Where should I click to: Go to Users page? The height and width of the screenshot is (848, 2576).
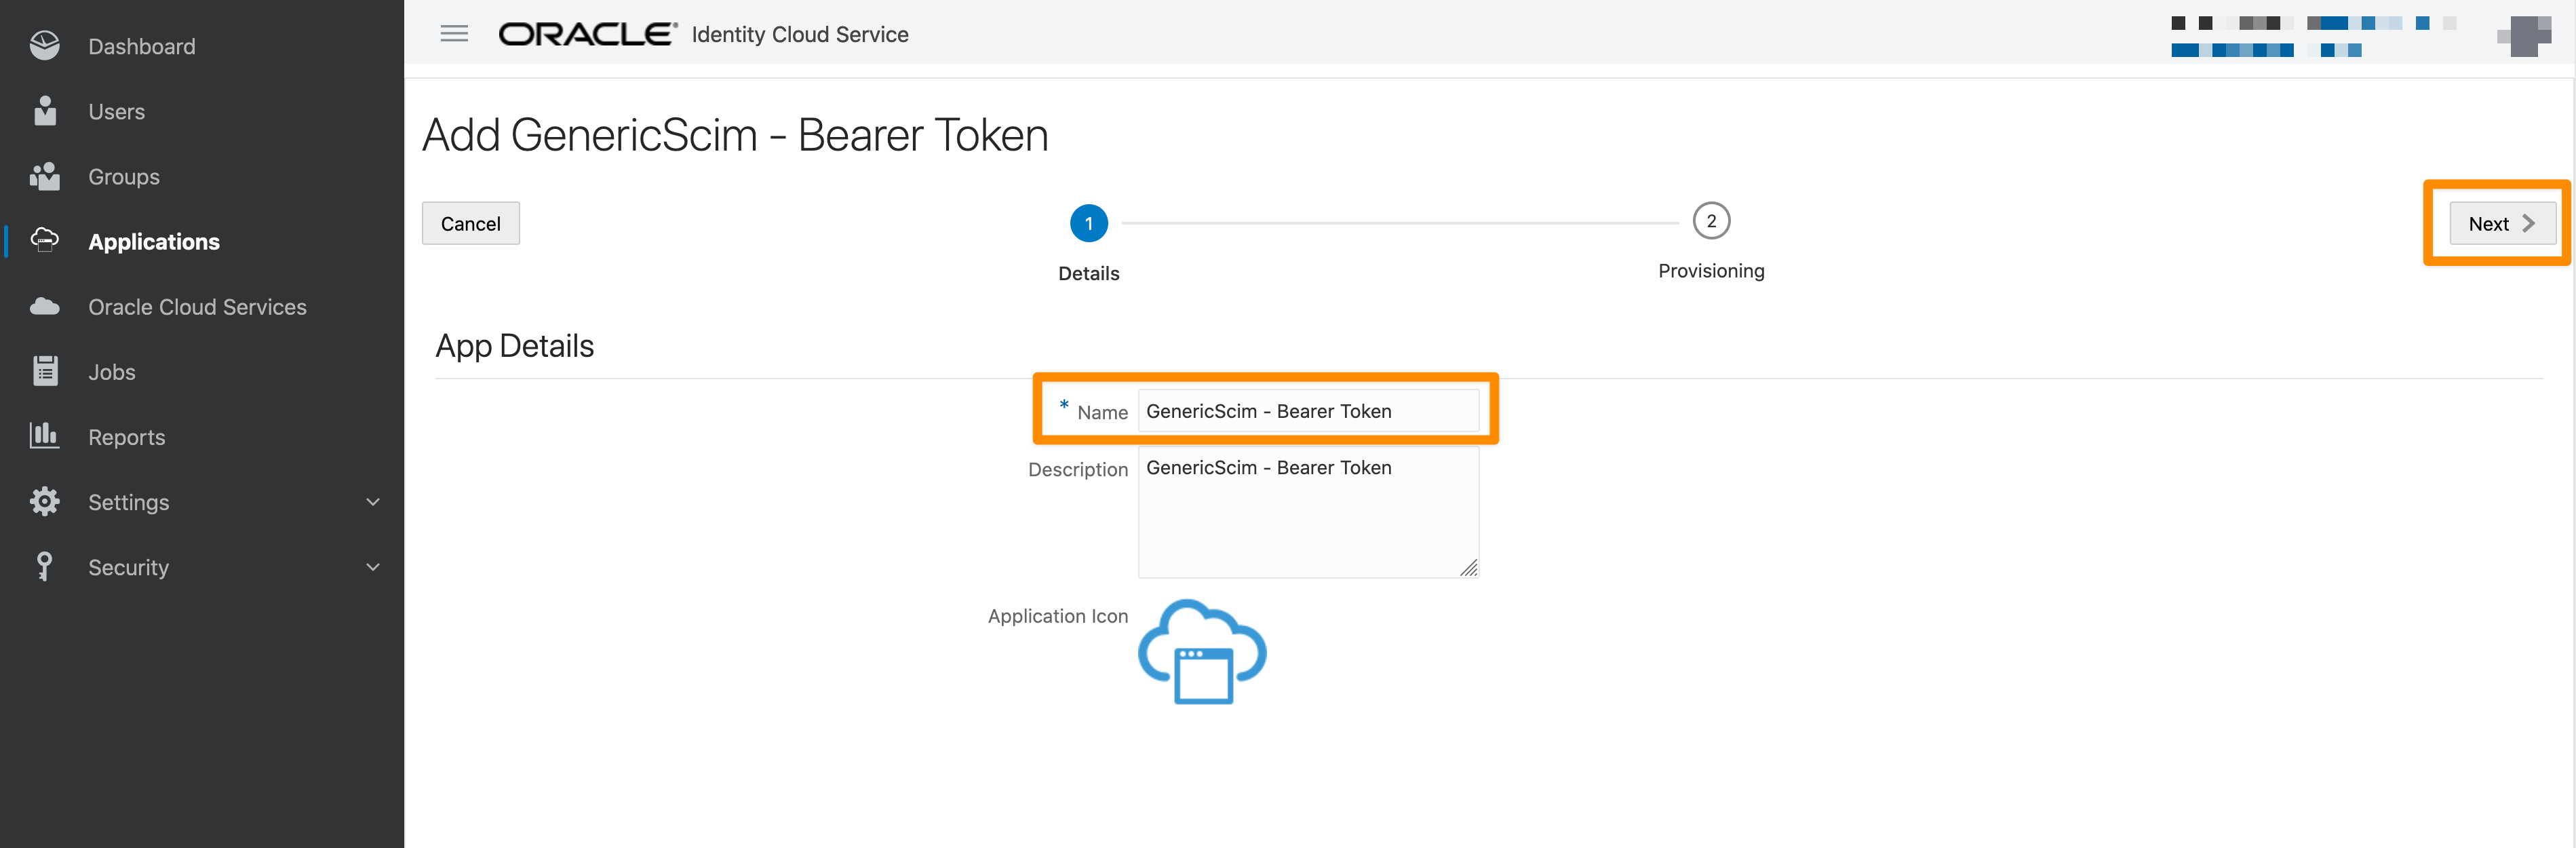click(116, 111)
